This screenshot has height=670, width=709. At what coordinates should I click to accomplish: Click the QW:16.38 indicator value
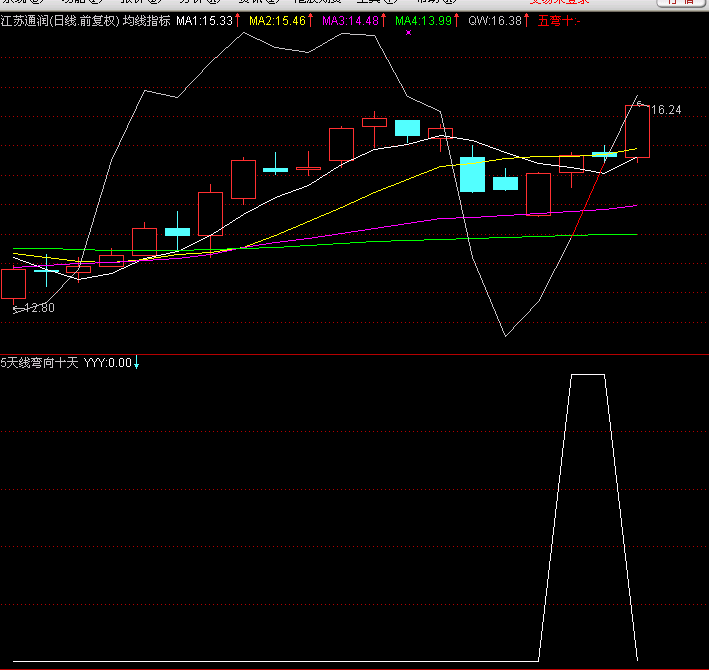click(494, 20)
